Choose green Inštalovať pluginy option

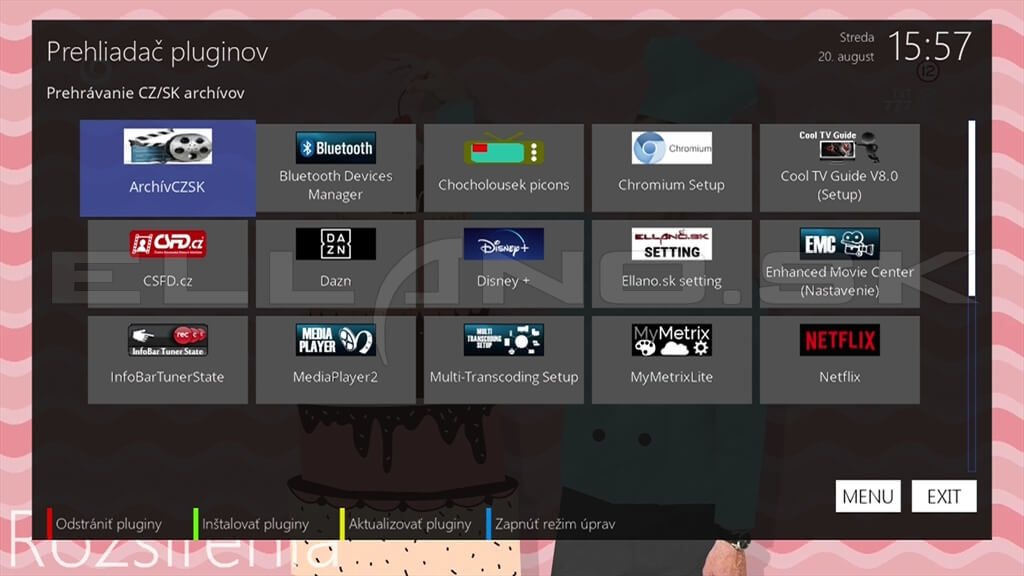pos(255,524)
